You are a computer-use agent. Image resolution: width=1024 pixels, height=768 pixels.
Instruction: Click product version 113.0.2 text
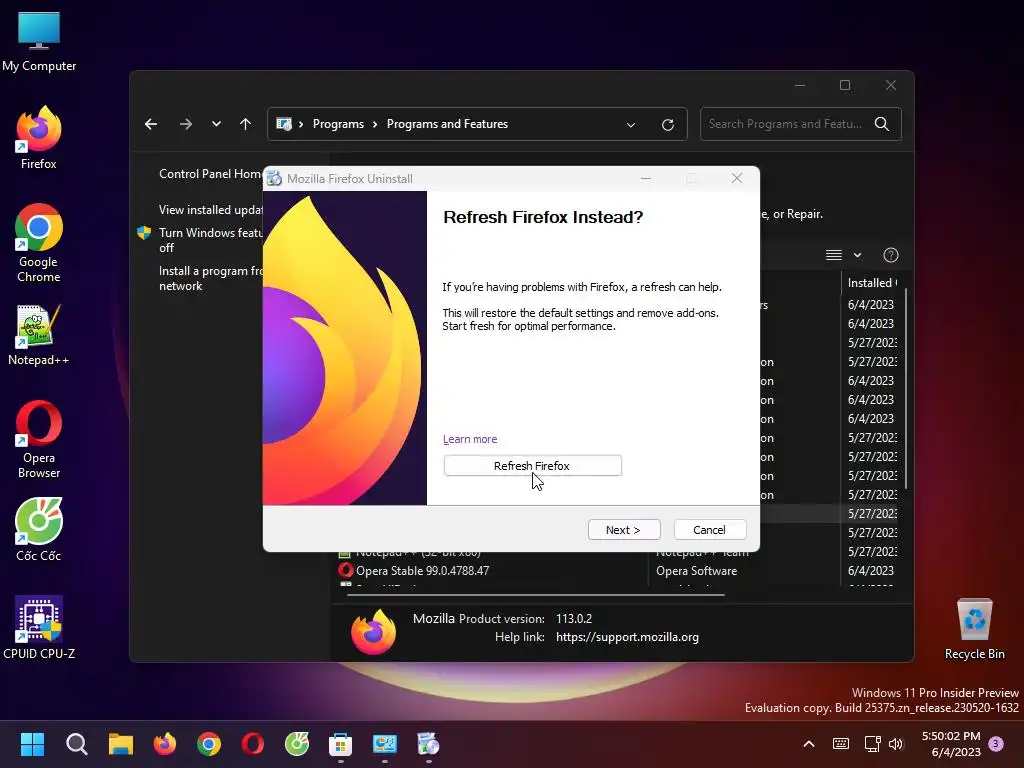click(x=574, y=618)
